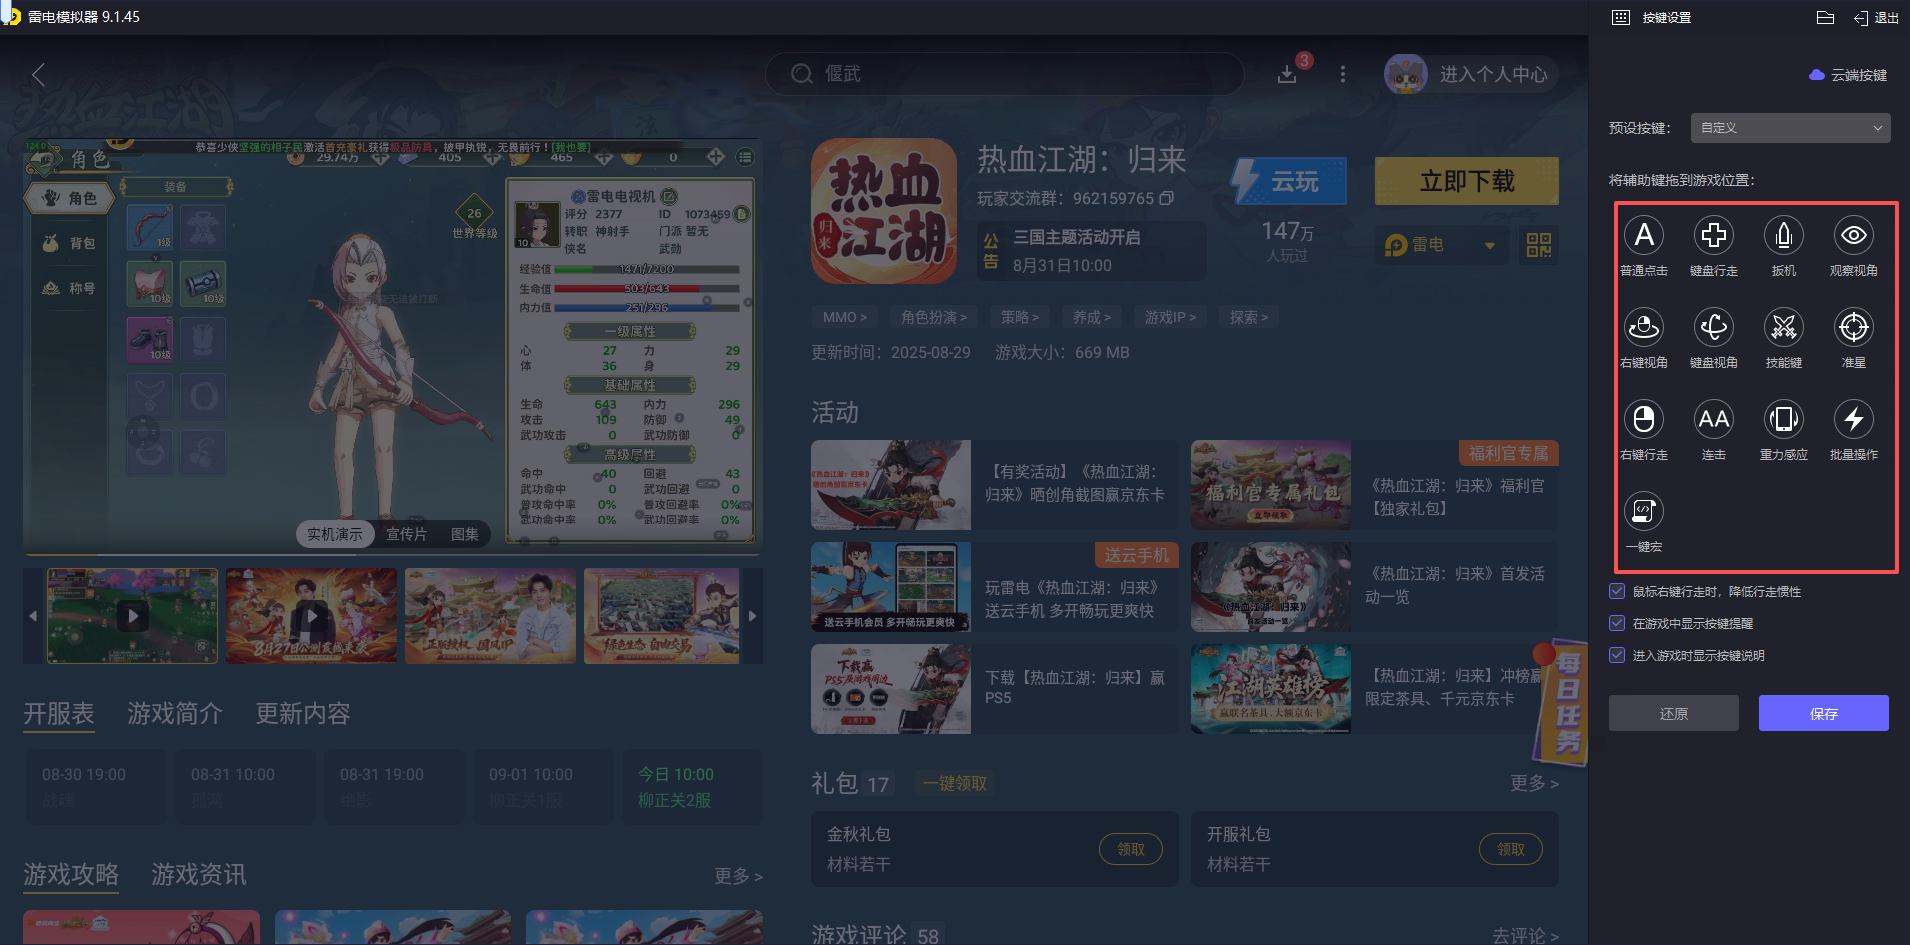The height and width of the screenshot is (945, 1910).
Task: Copy the player group number 962159765
Action: click(1167, 198)
